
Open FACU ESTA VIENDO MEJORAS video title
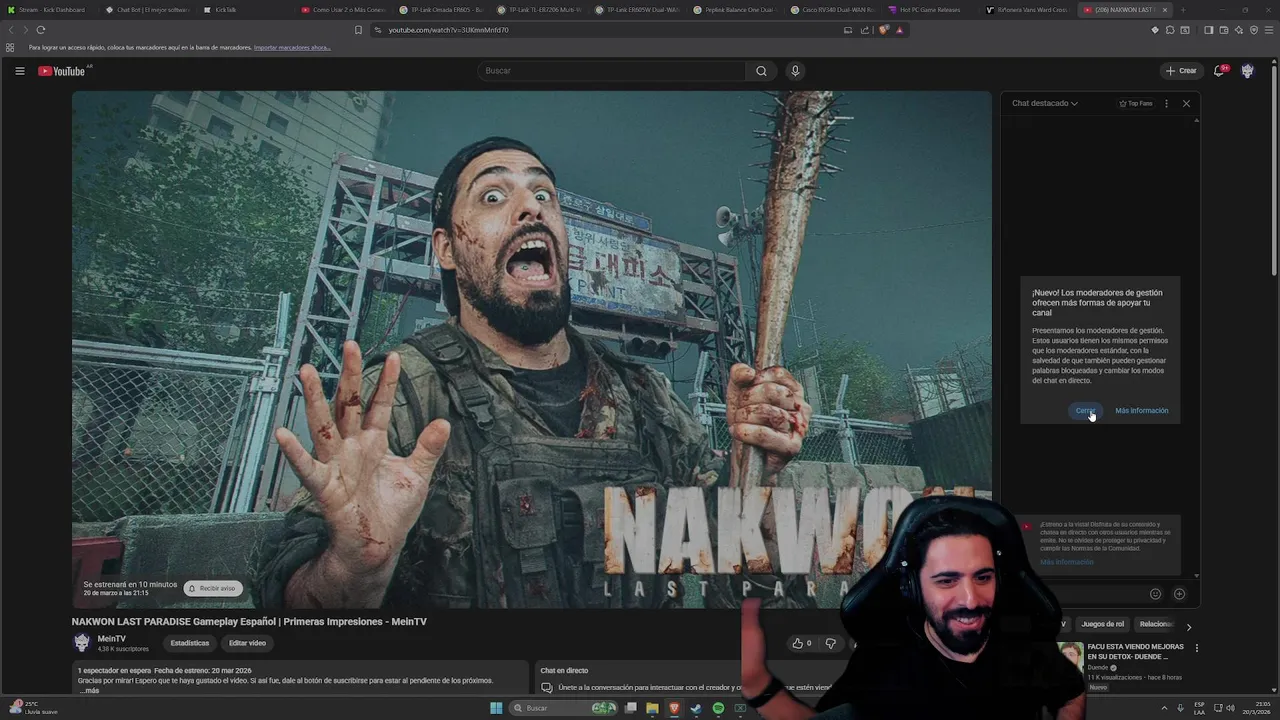(1136, 652)
